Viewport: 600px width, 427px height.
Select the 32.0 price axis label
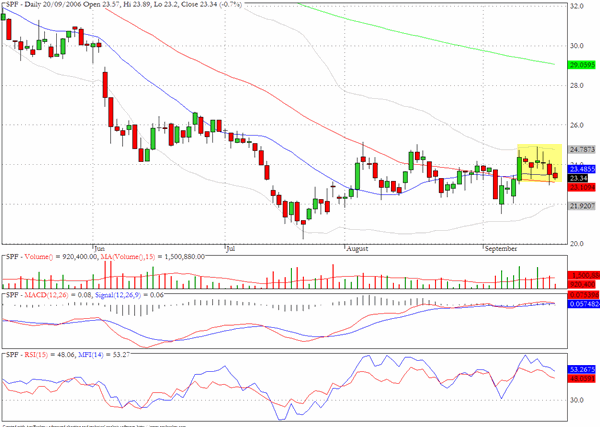coord(577,6)
